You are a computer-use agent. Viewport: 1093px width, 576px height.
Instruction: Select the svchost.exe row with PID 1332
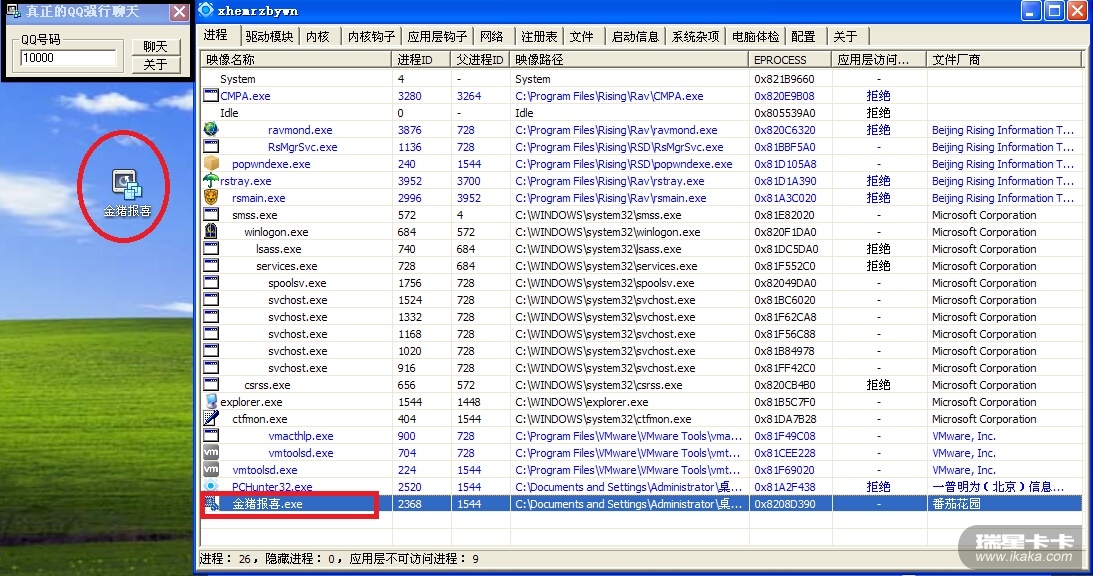(x=641, y=317)
